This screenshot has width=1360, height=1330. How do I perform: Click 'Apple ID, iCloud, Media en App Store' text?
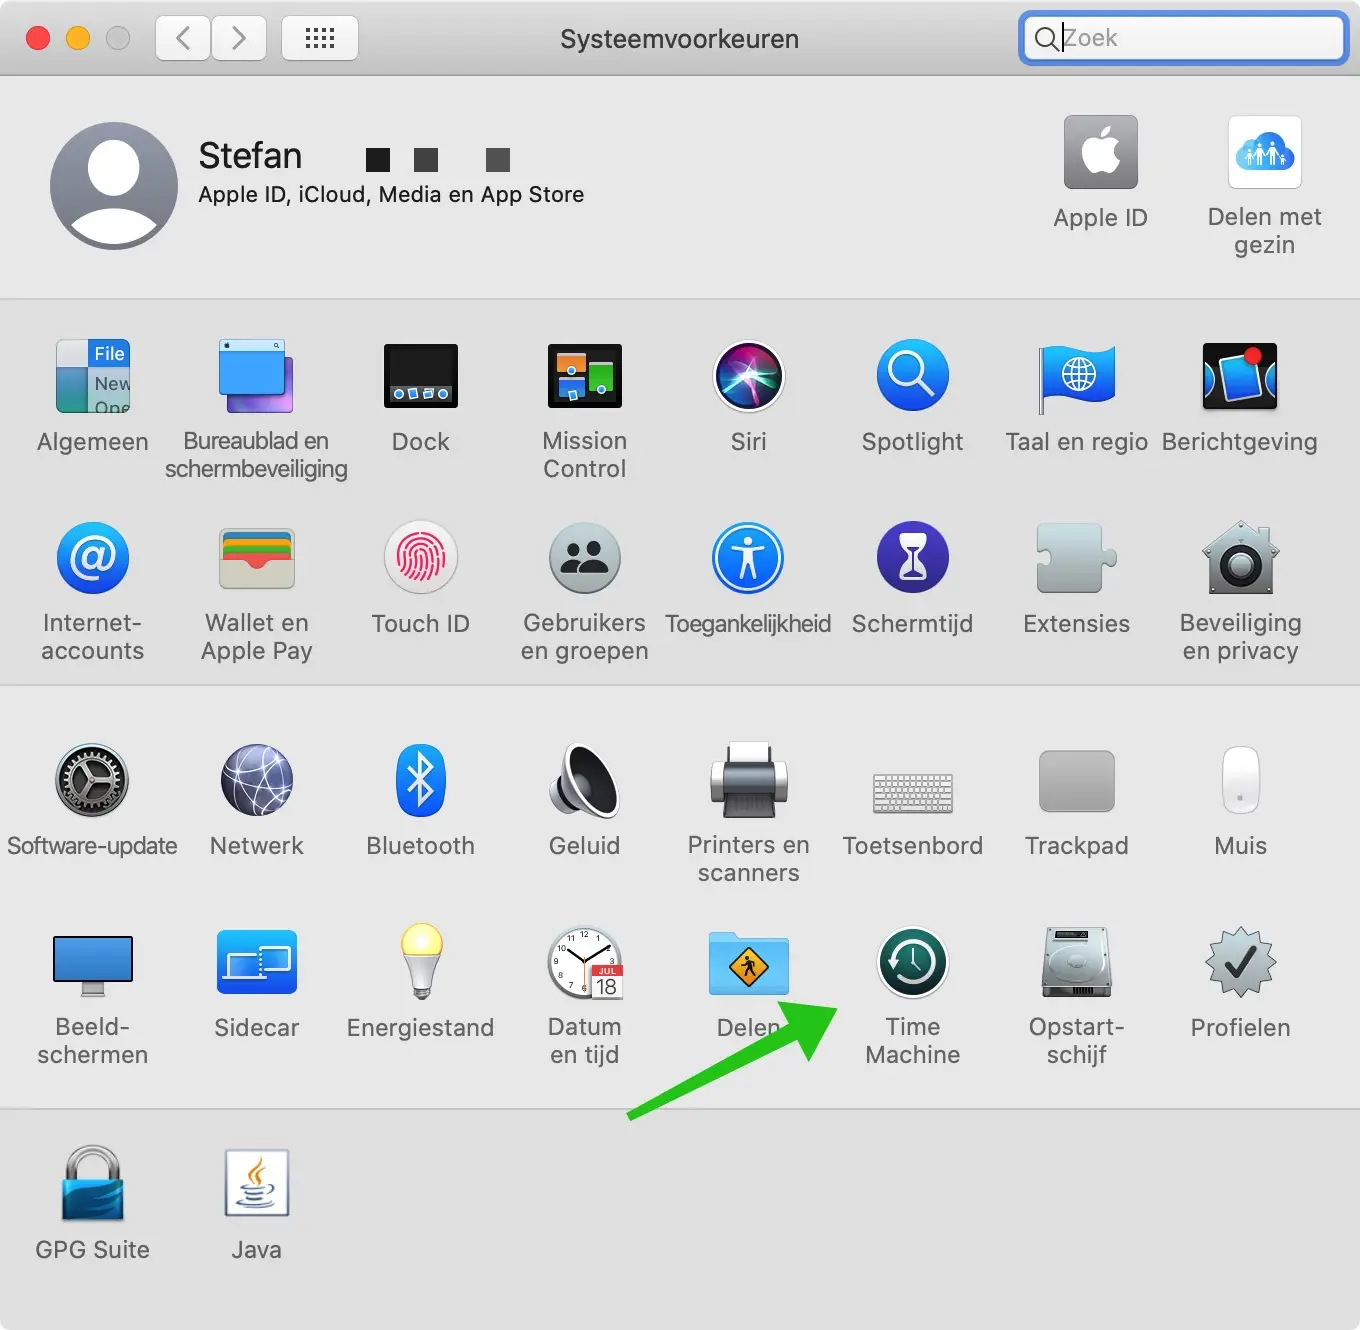pos(391,194)
